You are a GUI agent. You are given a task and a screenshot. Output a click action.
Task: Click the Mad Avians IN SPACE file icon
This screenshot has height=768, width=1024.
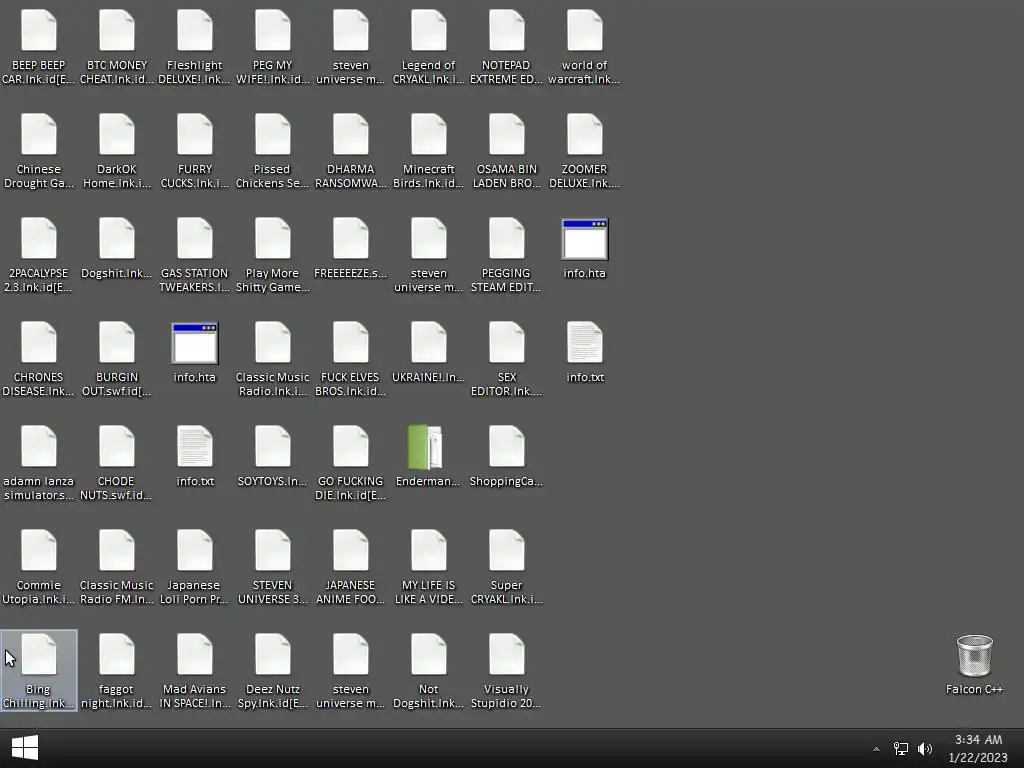[195, 654]
